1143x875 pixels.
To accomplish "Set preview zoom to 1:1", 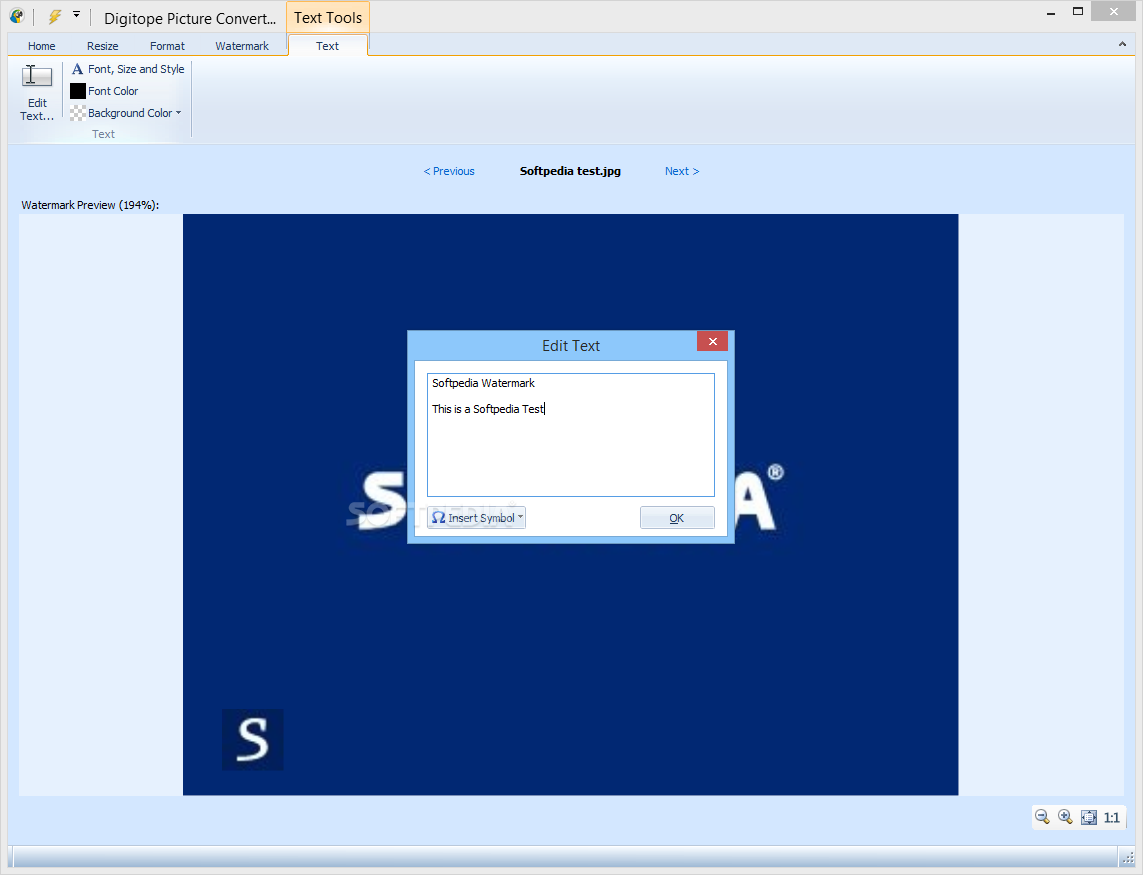I will pos(1112,817).
